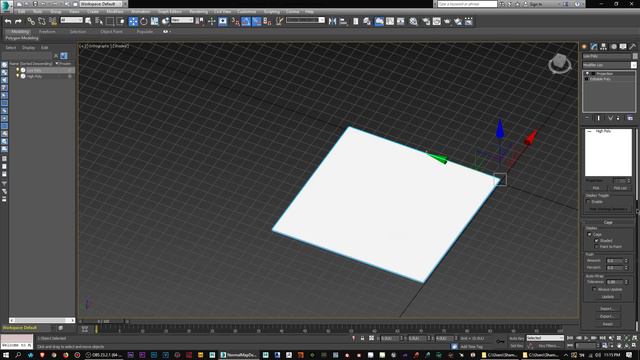Open Render Setup icon
The height and width of the screenshot is (360, 640).
(426, 21)
